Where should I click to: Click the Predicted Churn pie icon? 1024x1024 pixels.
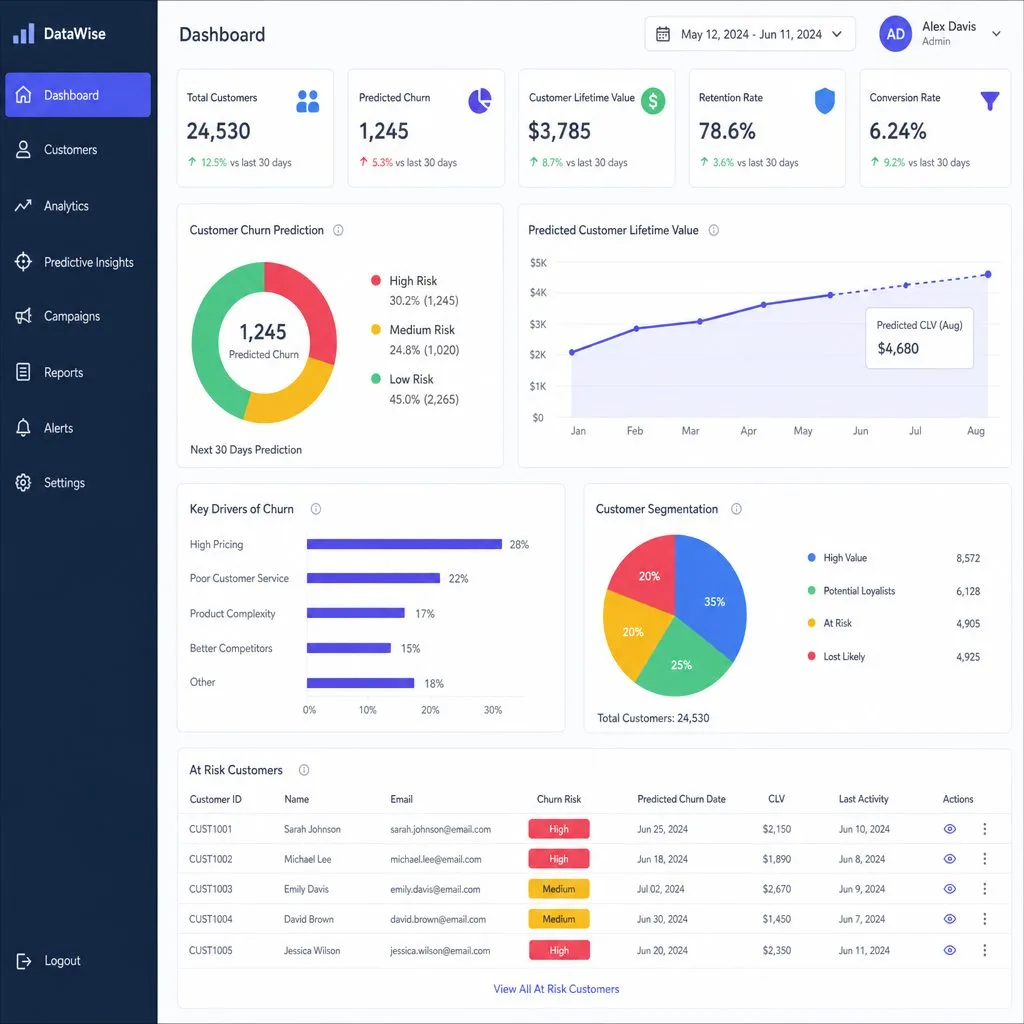(479, 101)
